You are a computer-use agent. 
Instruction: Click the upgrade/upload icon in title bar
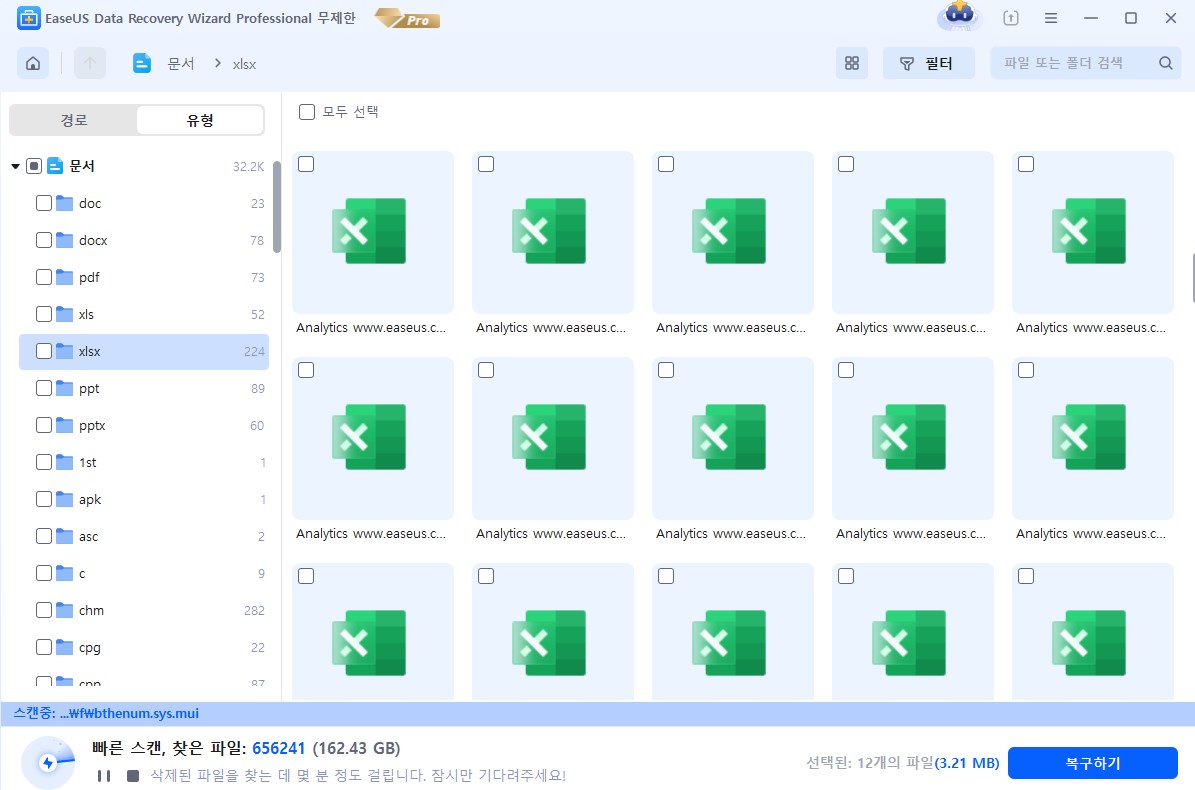(x=1011, y=18)
